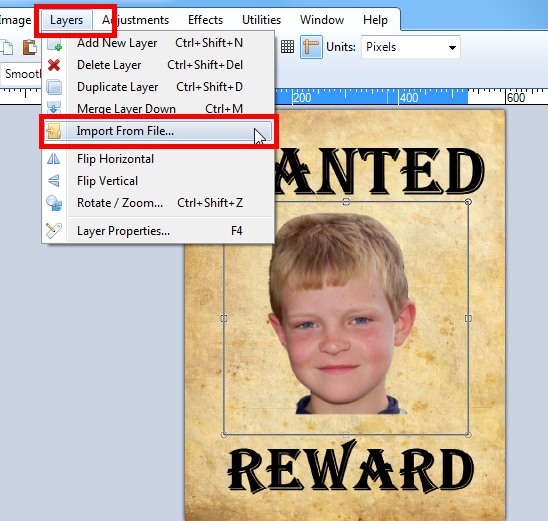Screen dimensions: 548x521
Task: Toggle the rulers toolbar button
Action: (x=311, y=47)
